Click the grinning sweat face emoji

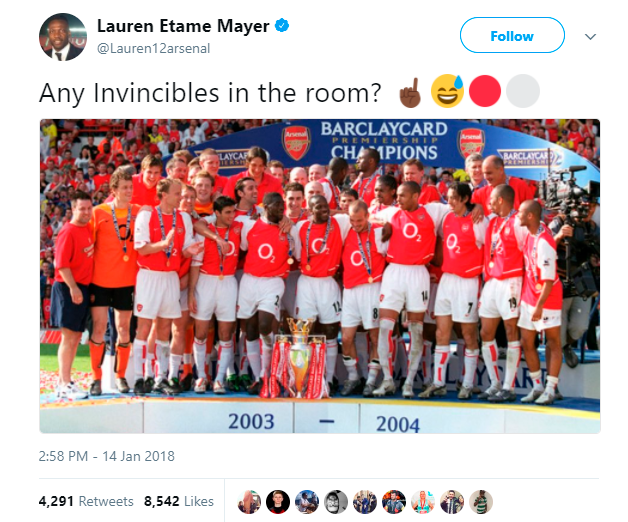click(447, 91)
